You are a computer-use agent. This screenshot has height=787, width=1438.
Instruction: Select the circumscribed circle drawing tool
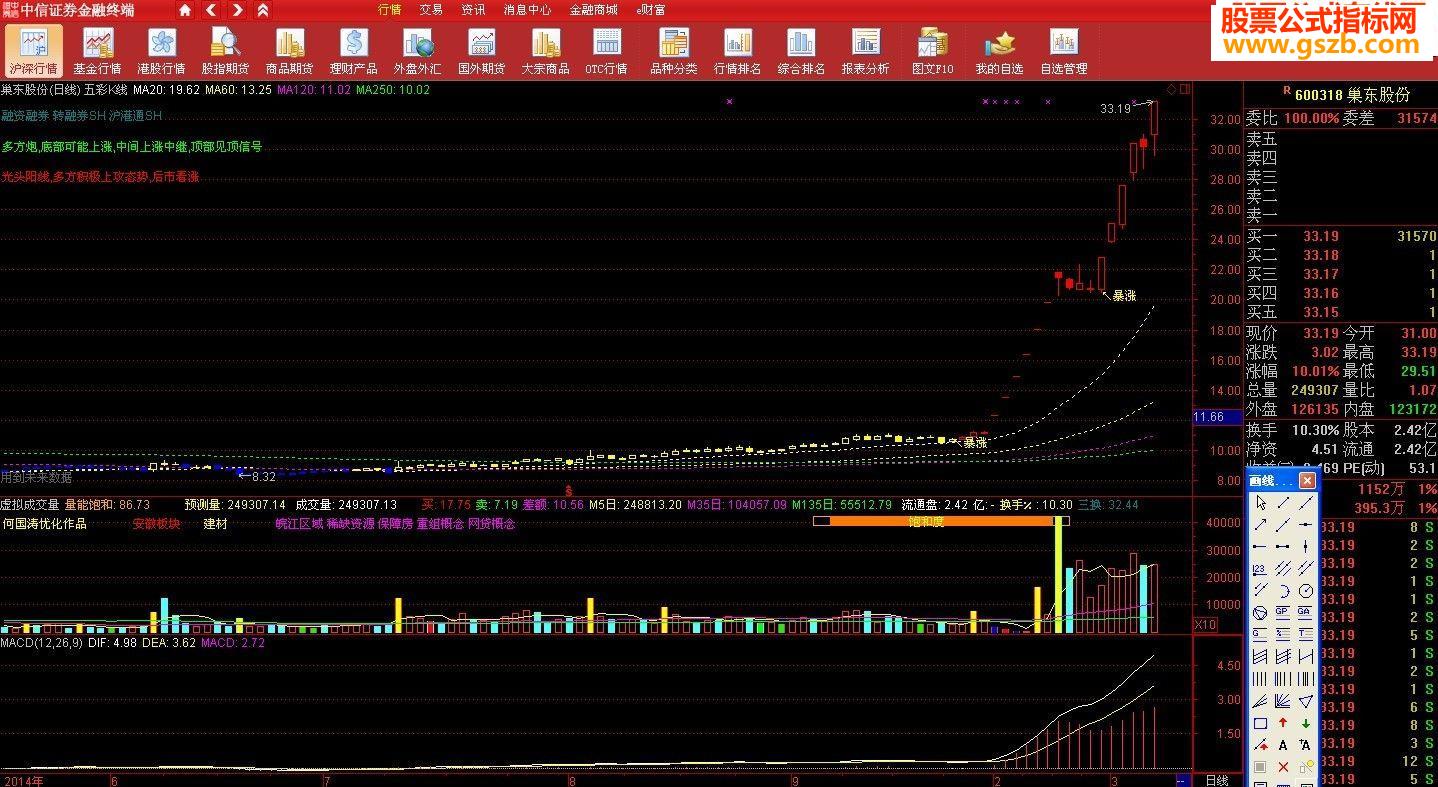[x=1260, y=612]
